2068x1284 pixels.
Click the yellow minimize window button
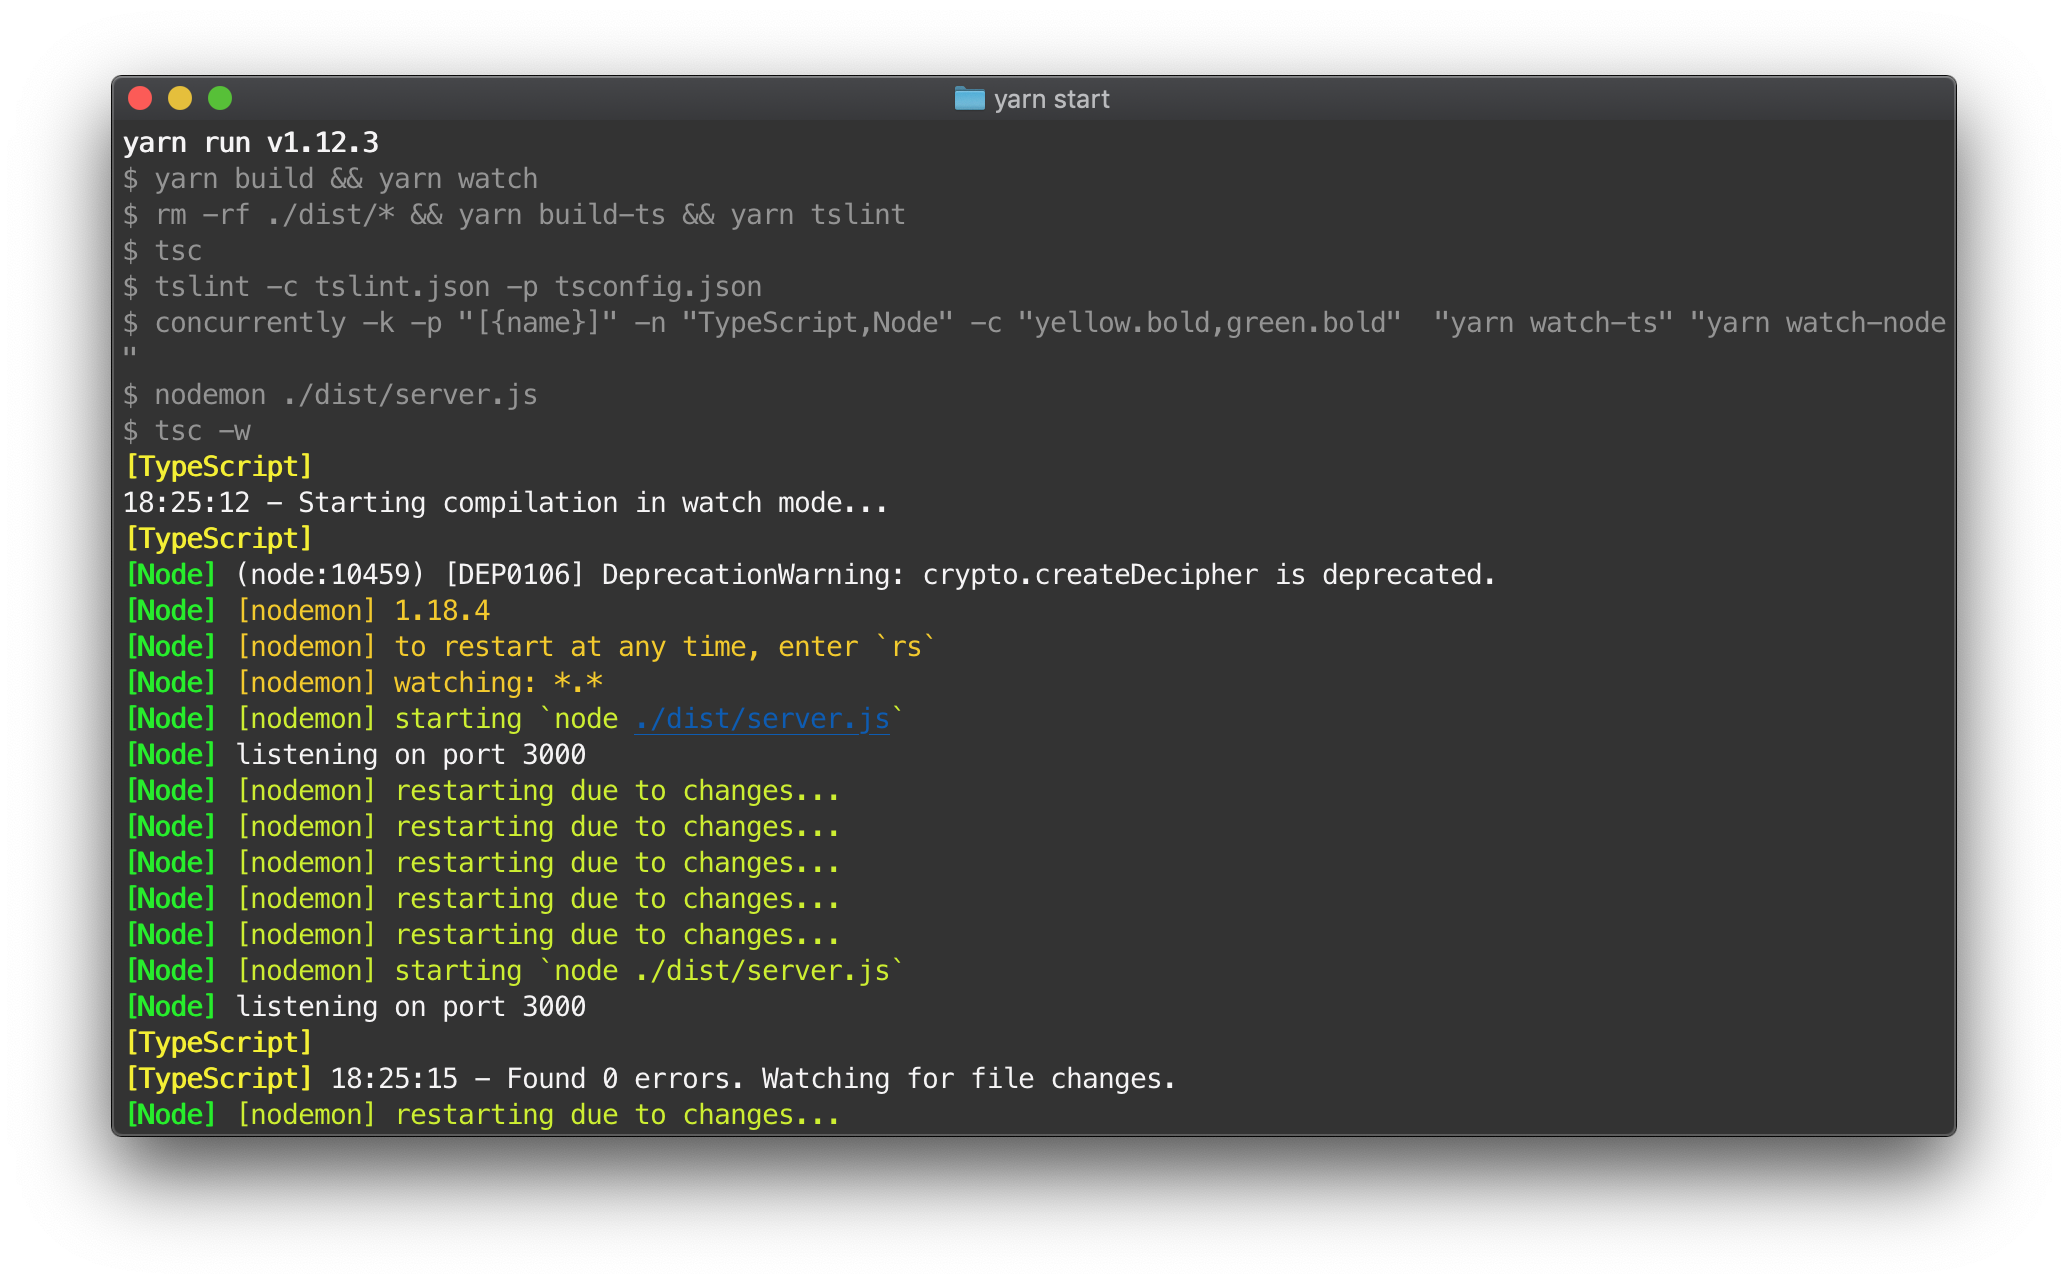pos(180,98)
